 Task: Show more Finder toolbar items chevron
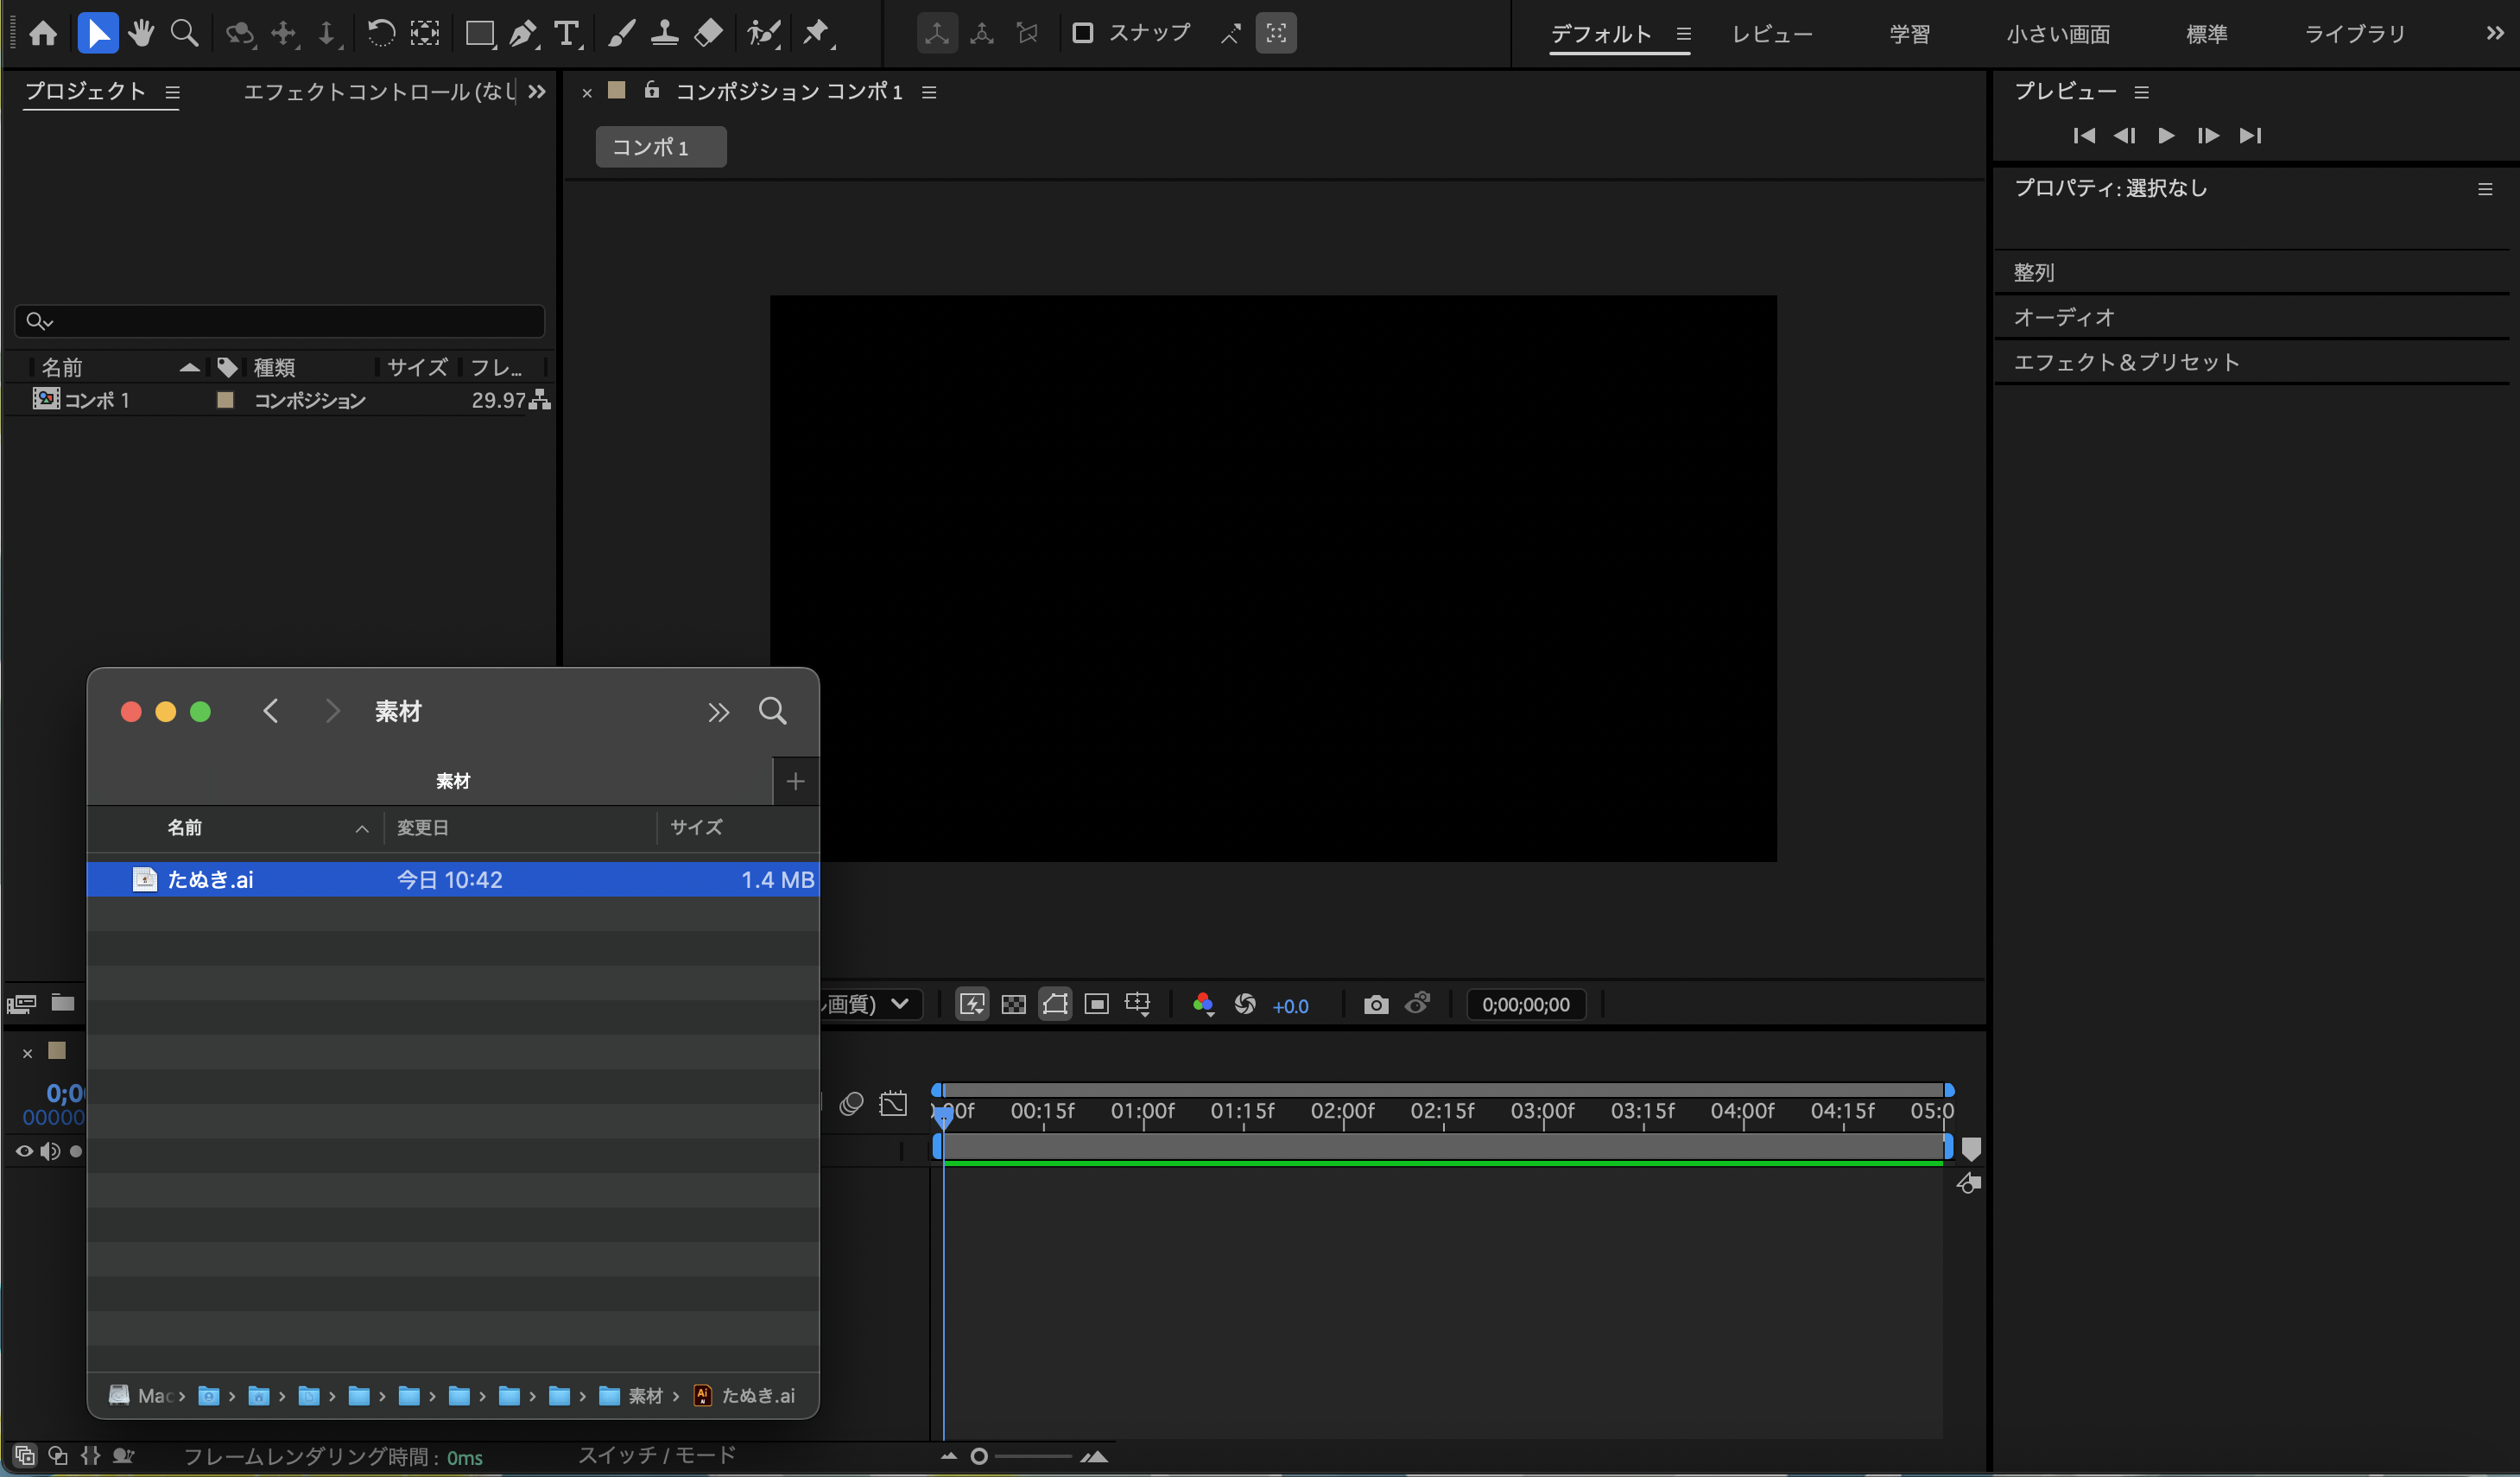(x=718, y=712)
